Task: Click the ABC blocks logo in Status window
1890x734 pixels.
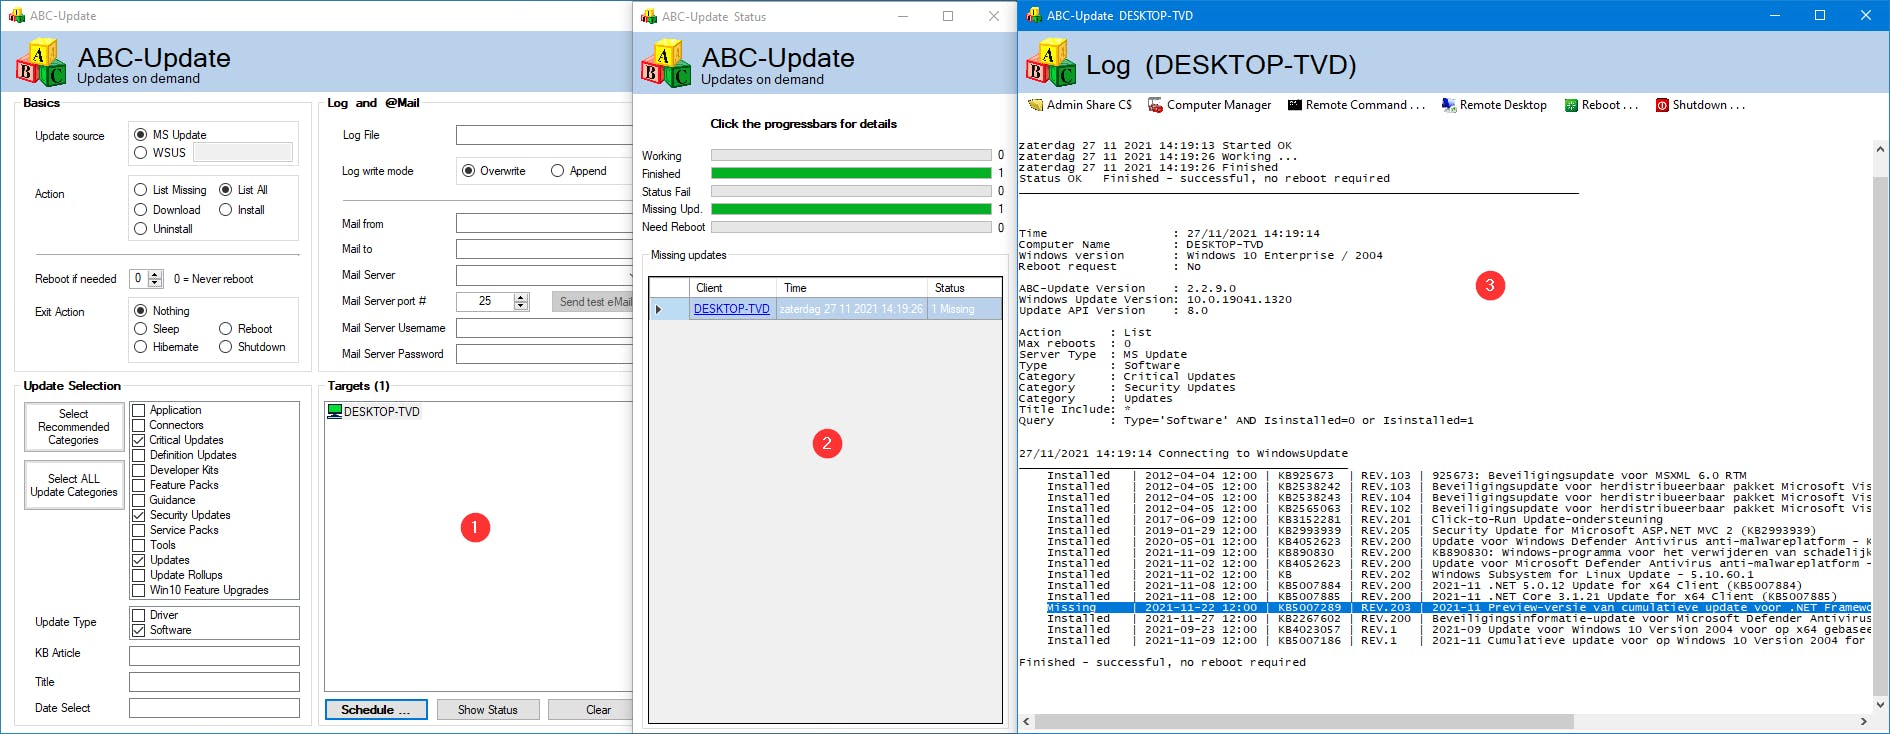Action: tap(665, 64)
